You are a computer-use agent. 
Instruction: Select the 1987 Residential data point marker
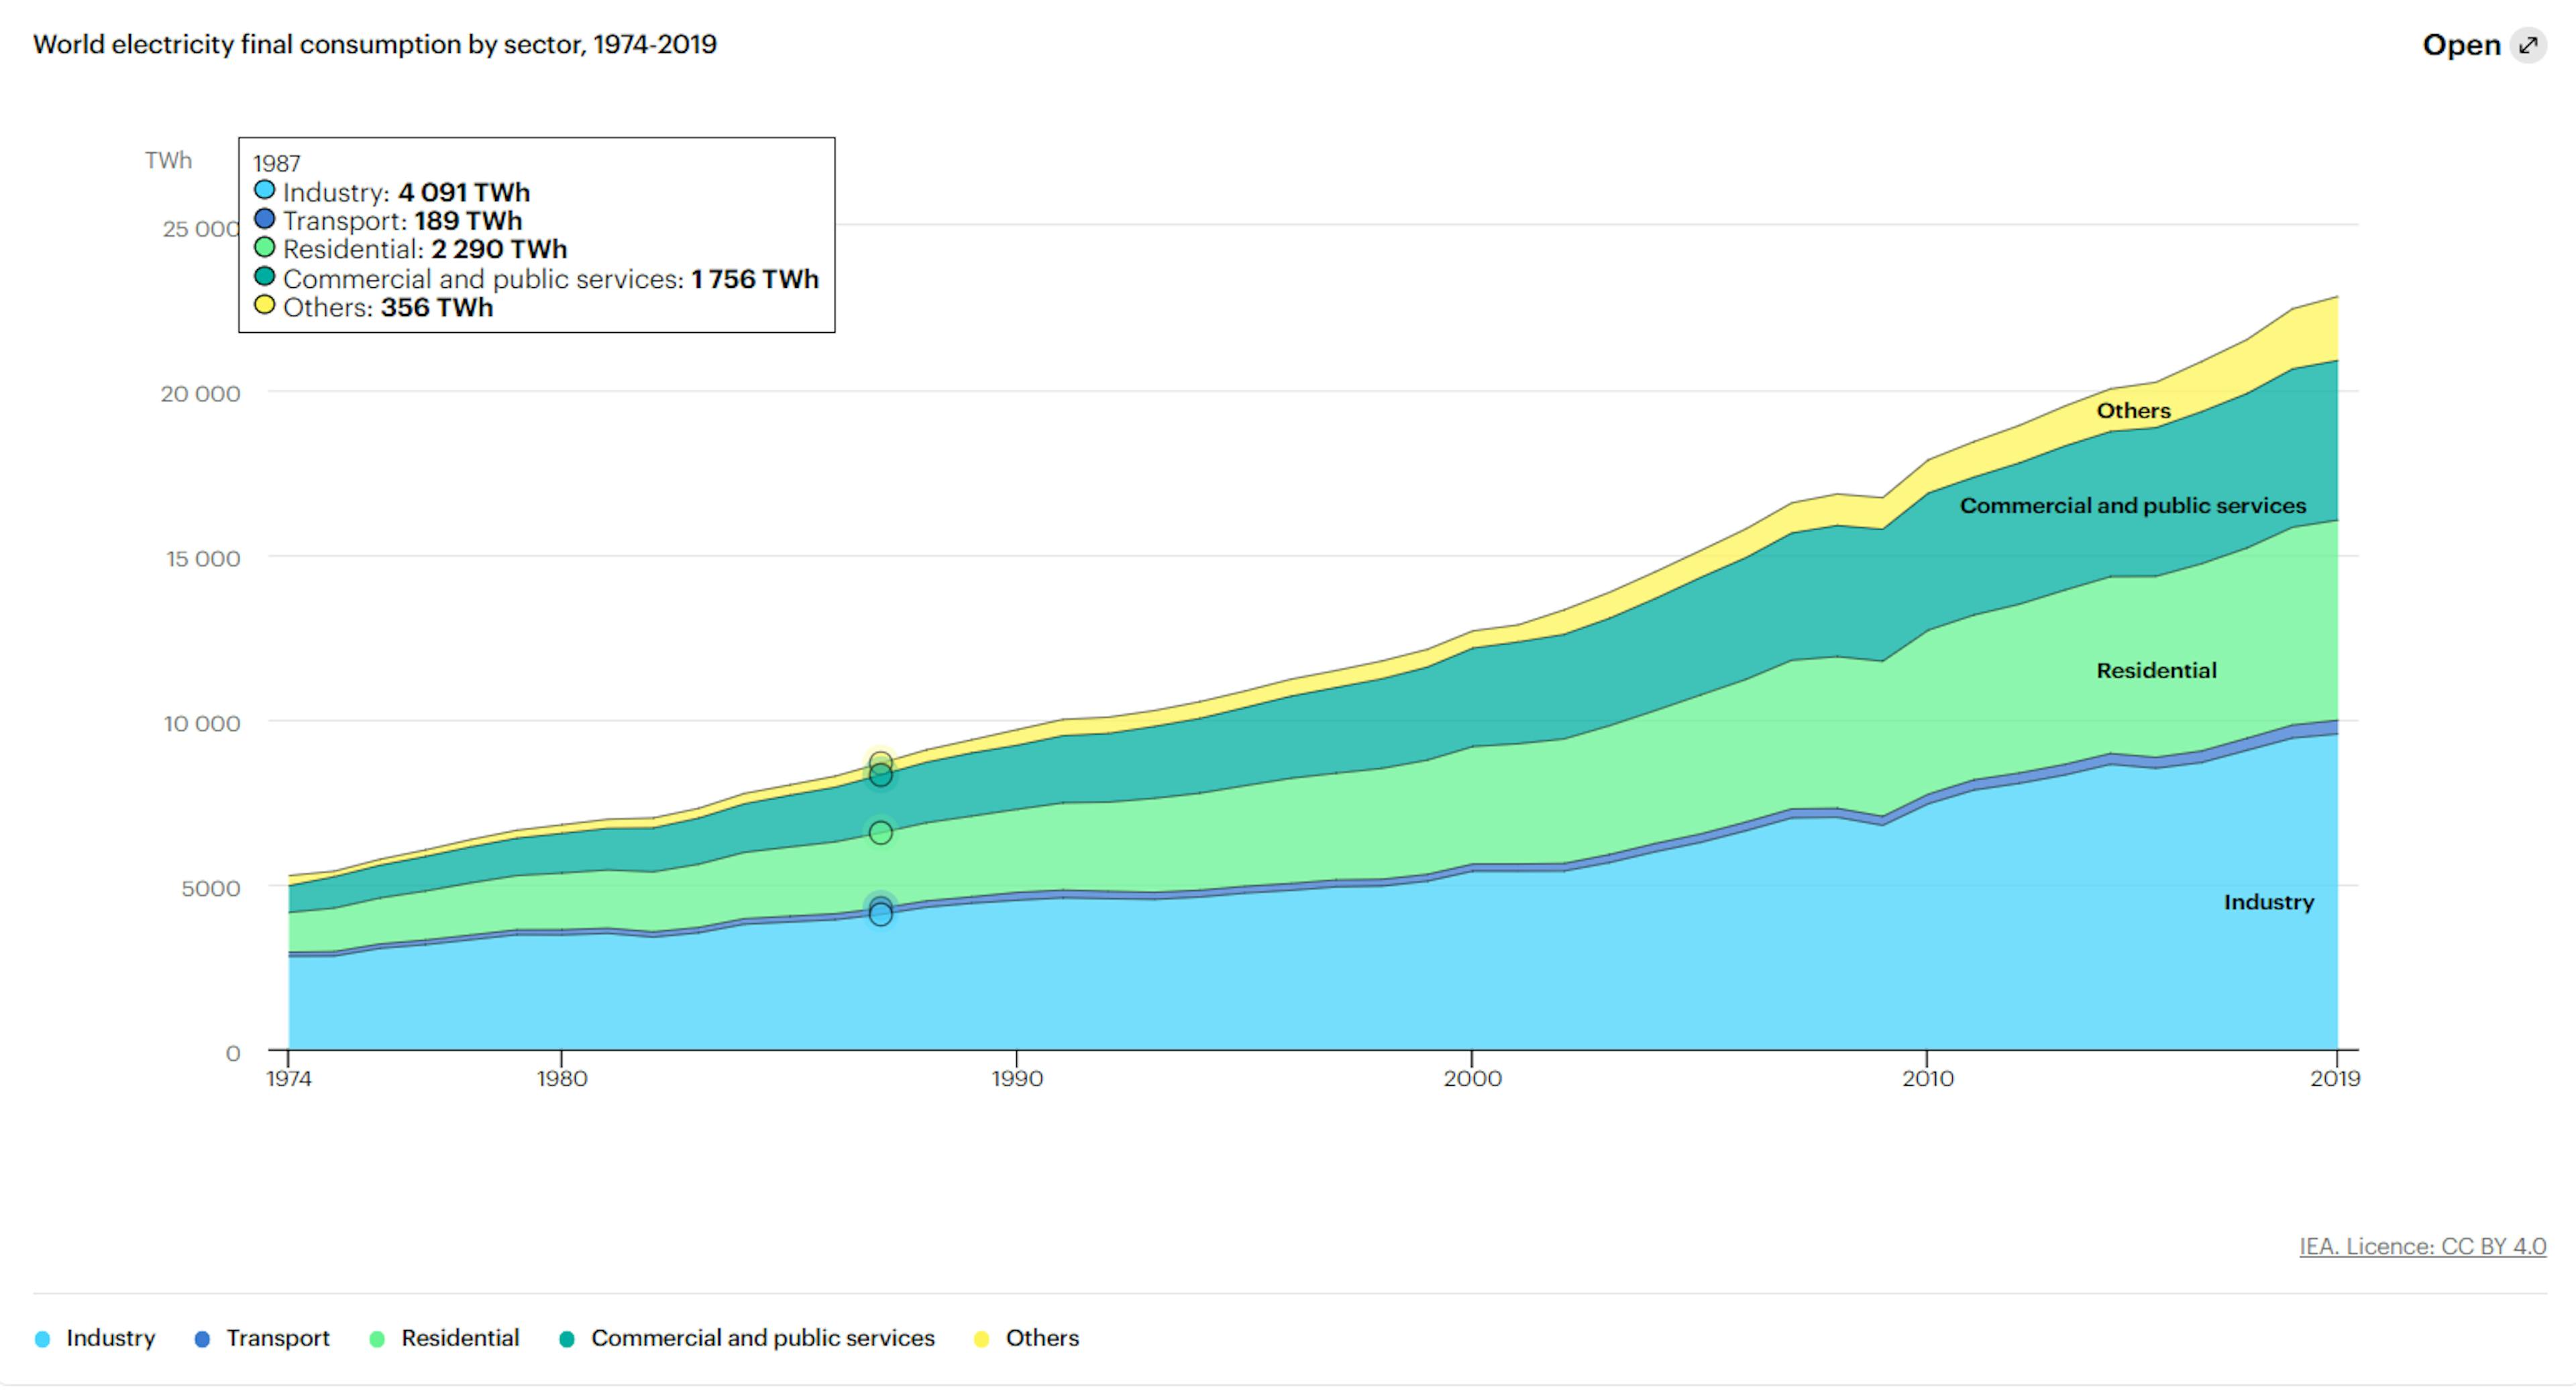point(880,833)
